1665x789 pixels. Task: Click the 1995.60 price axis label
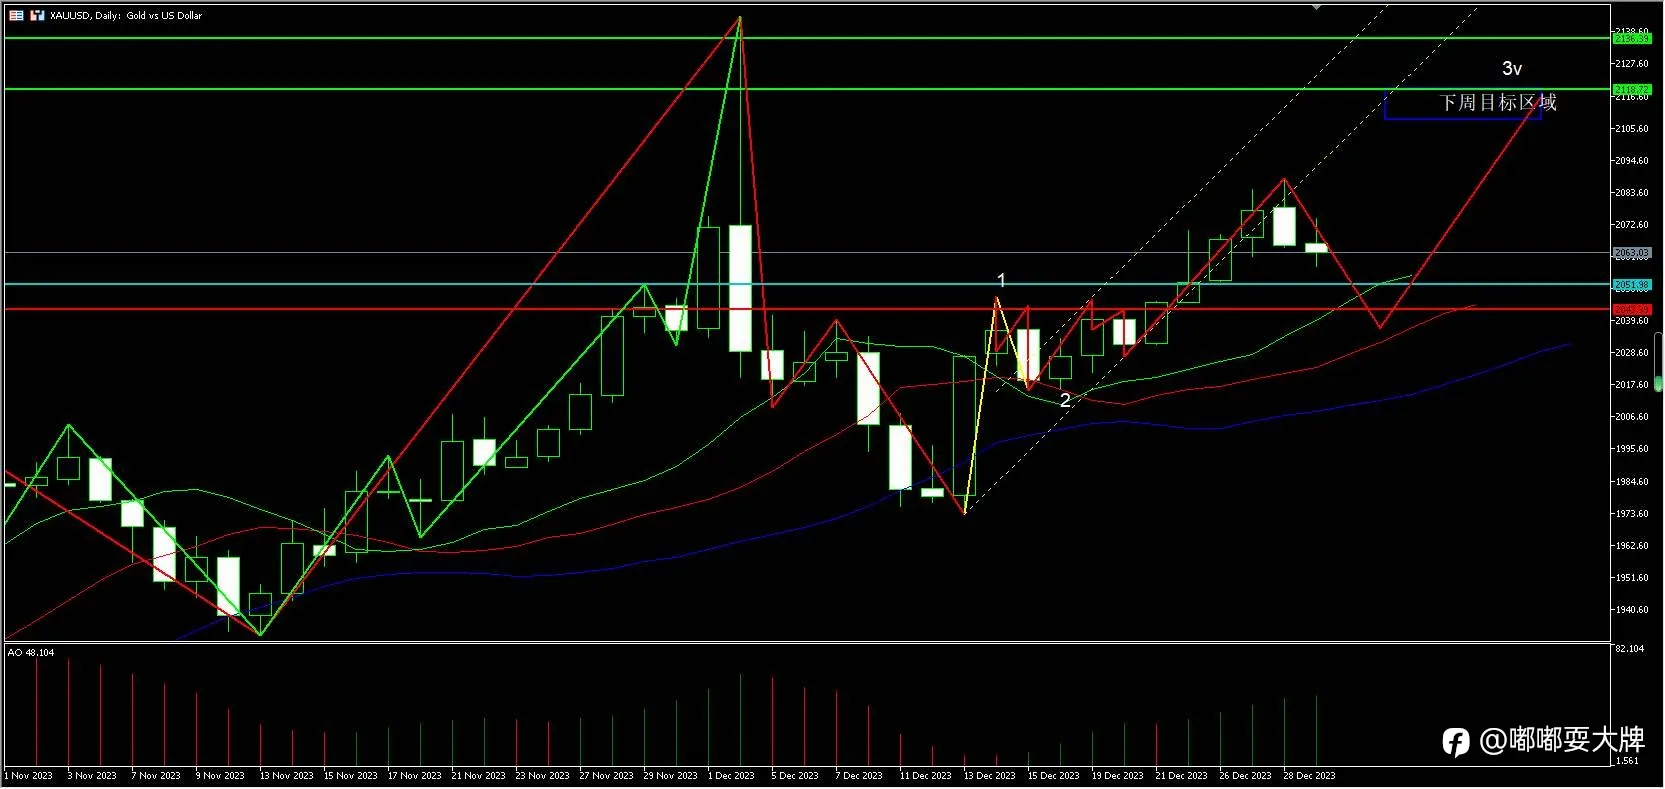1631,449
